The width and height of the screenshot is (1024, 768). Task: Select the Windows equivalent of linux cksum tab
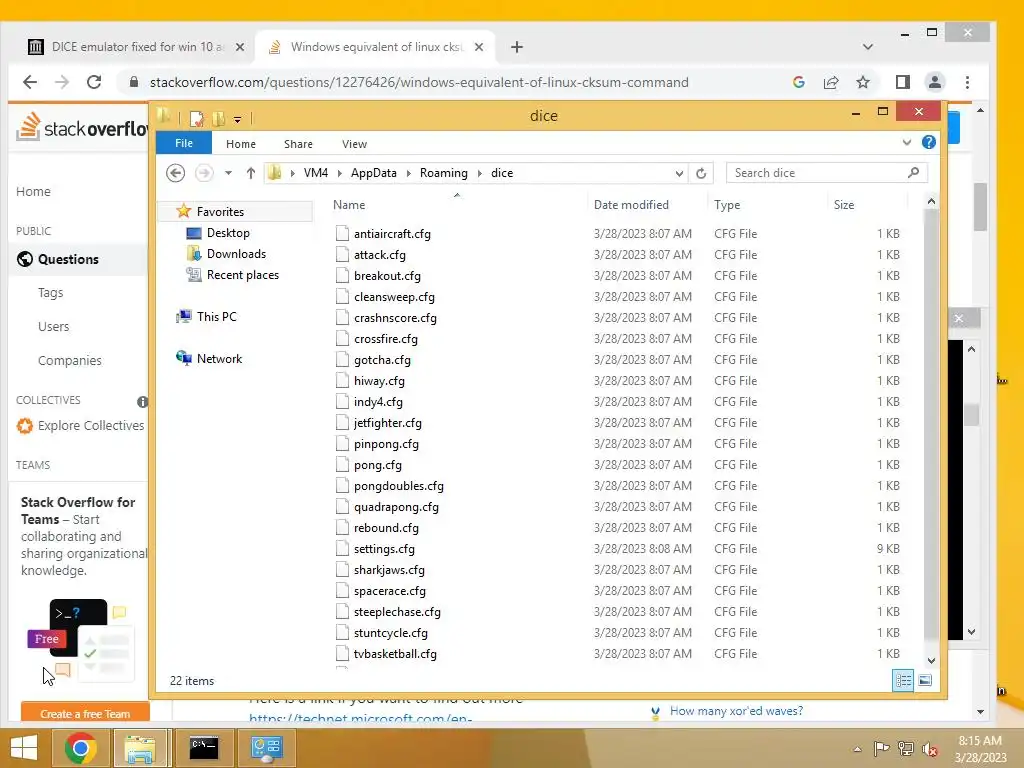click(x=376, y=47)
